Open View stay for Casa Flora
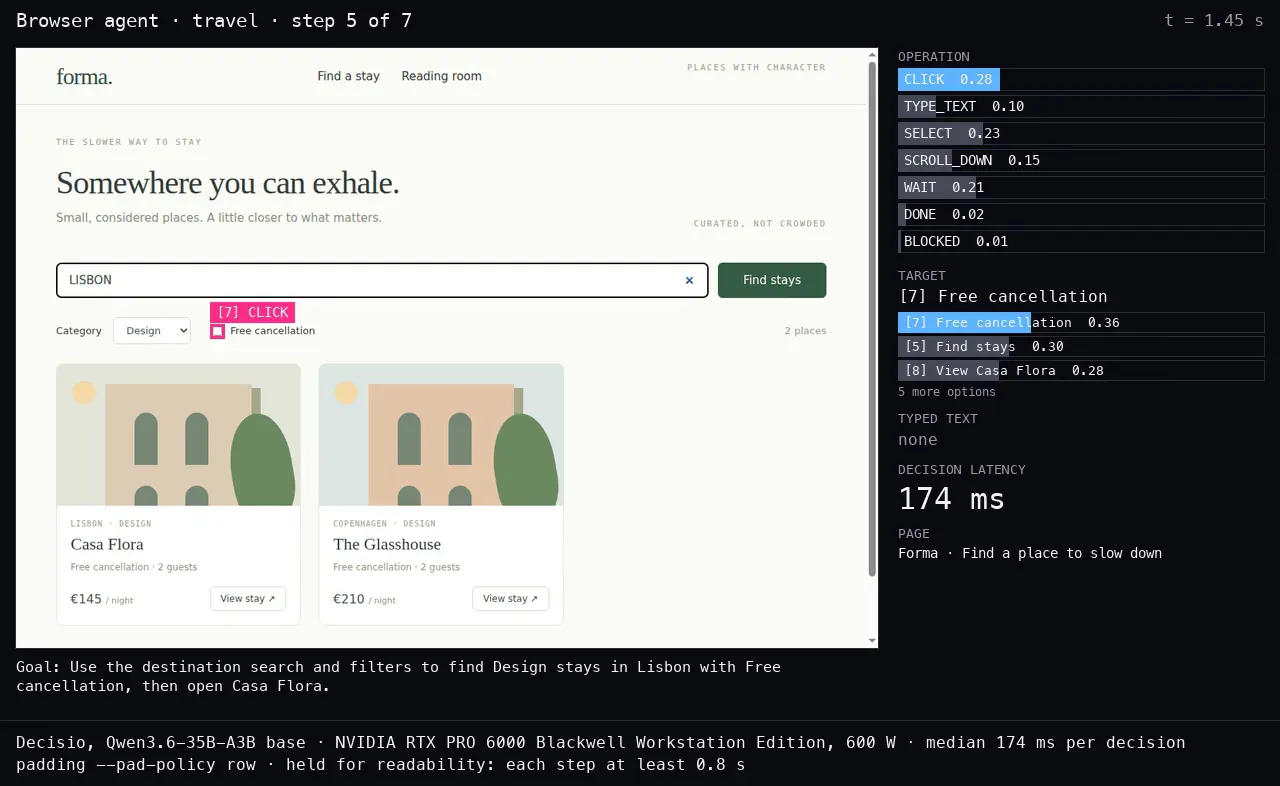This screenshot has height=786, width=1280. coord(248,599)
